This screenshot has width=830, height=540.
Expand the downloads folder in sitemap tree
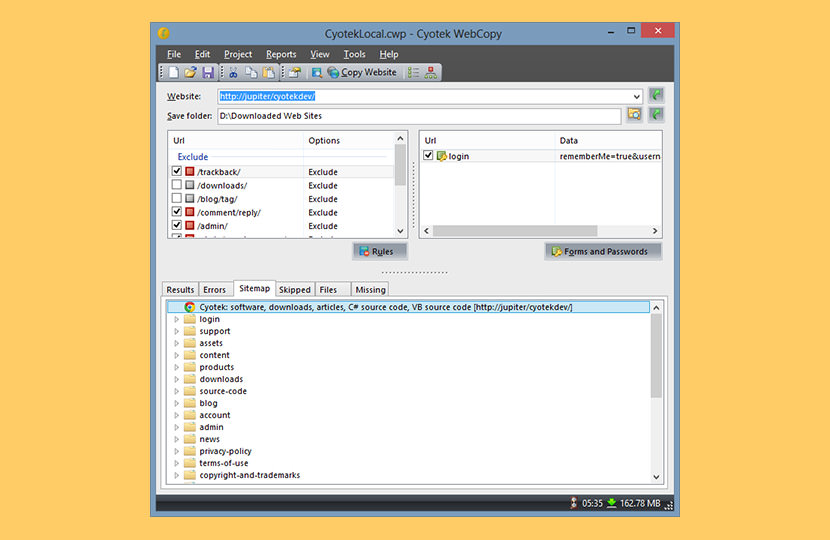click(176, 379)
